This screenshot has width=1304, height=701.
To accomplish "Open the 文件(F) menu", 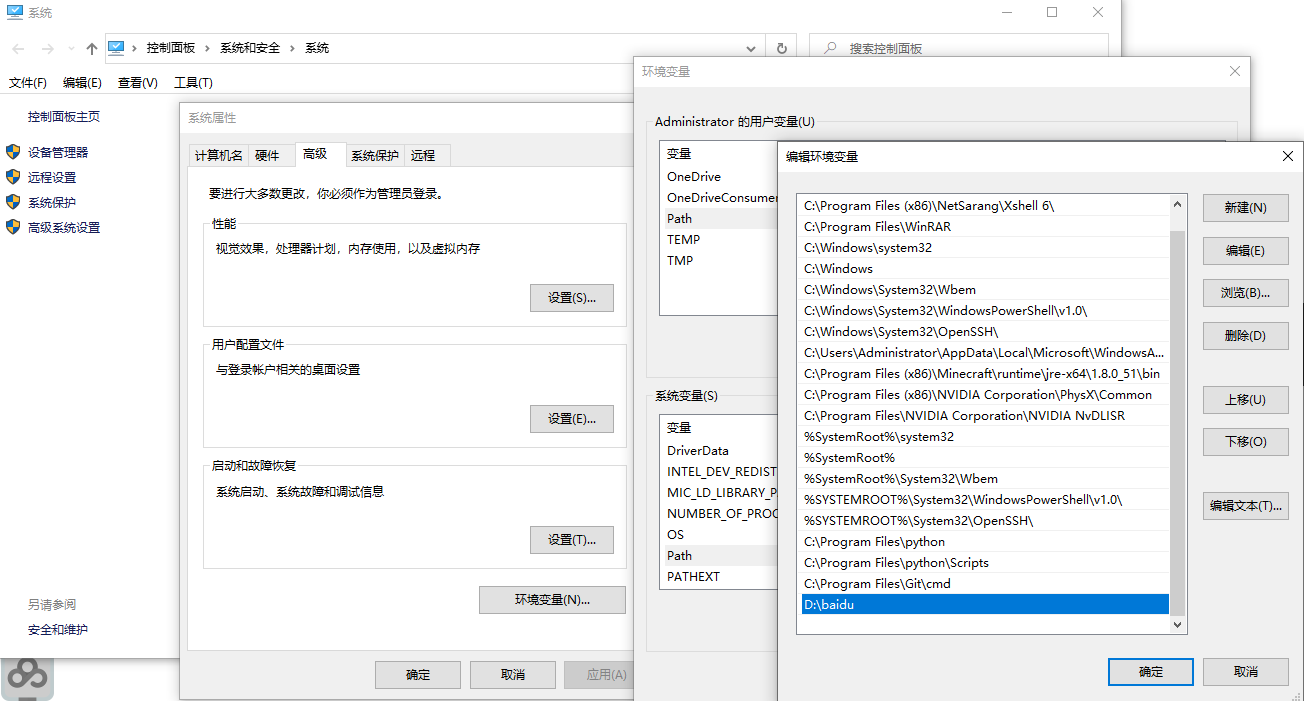I will [28, 83].
